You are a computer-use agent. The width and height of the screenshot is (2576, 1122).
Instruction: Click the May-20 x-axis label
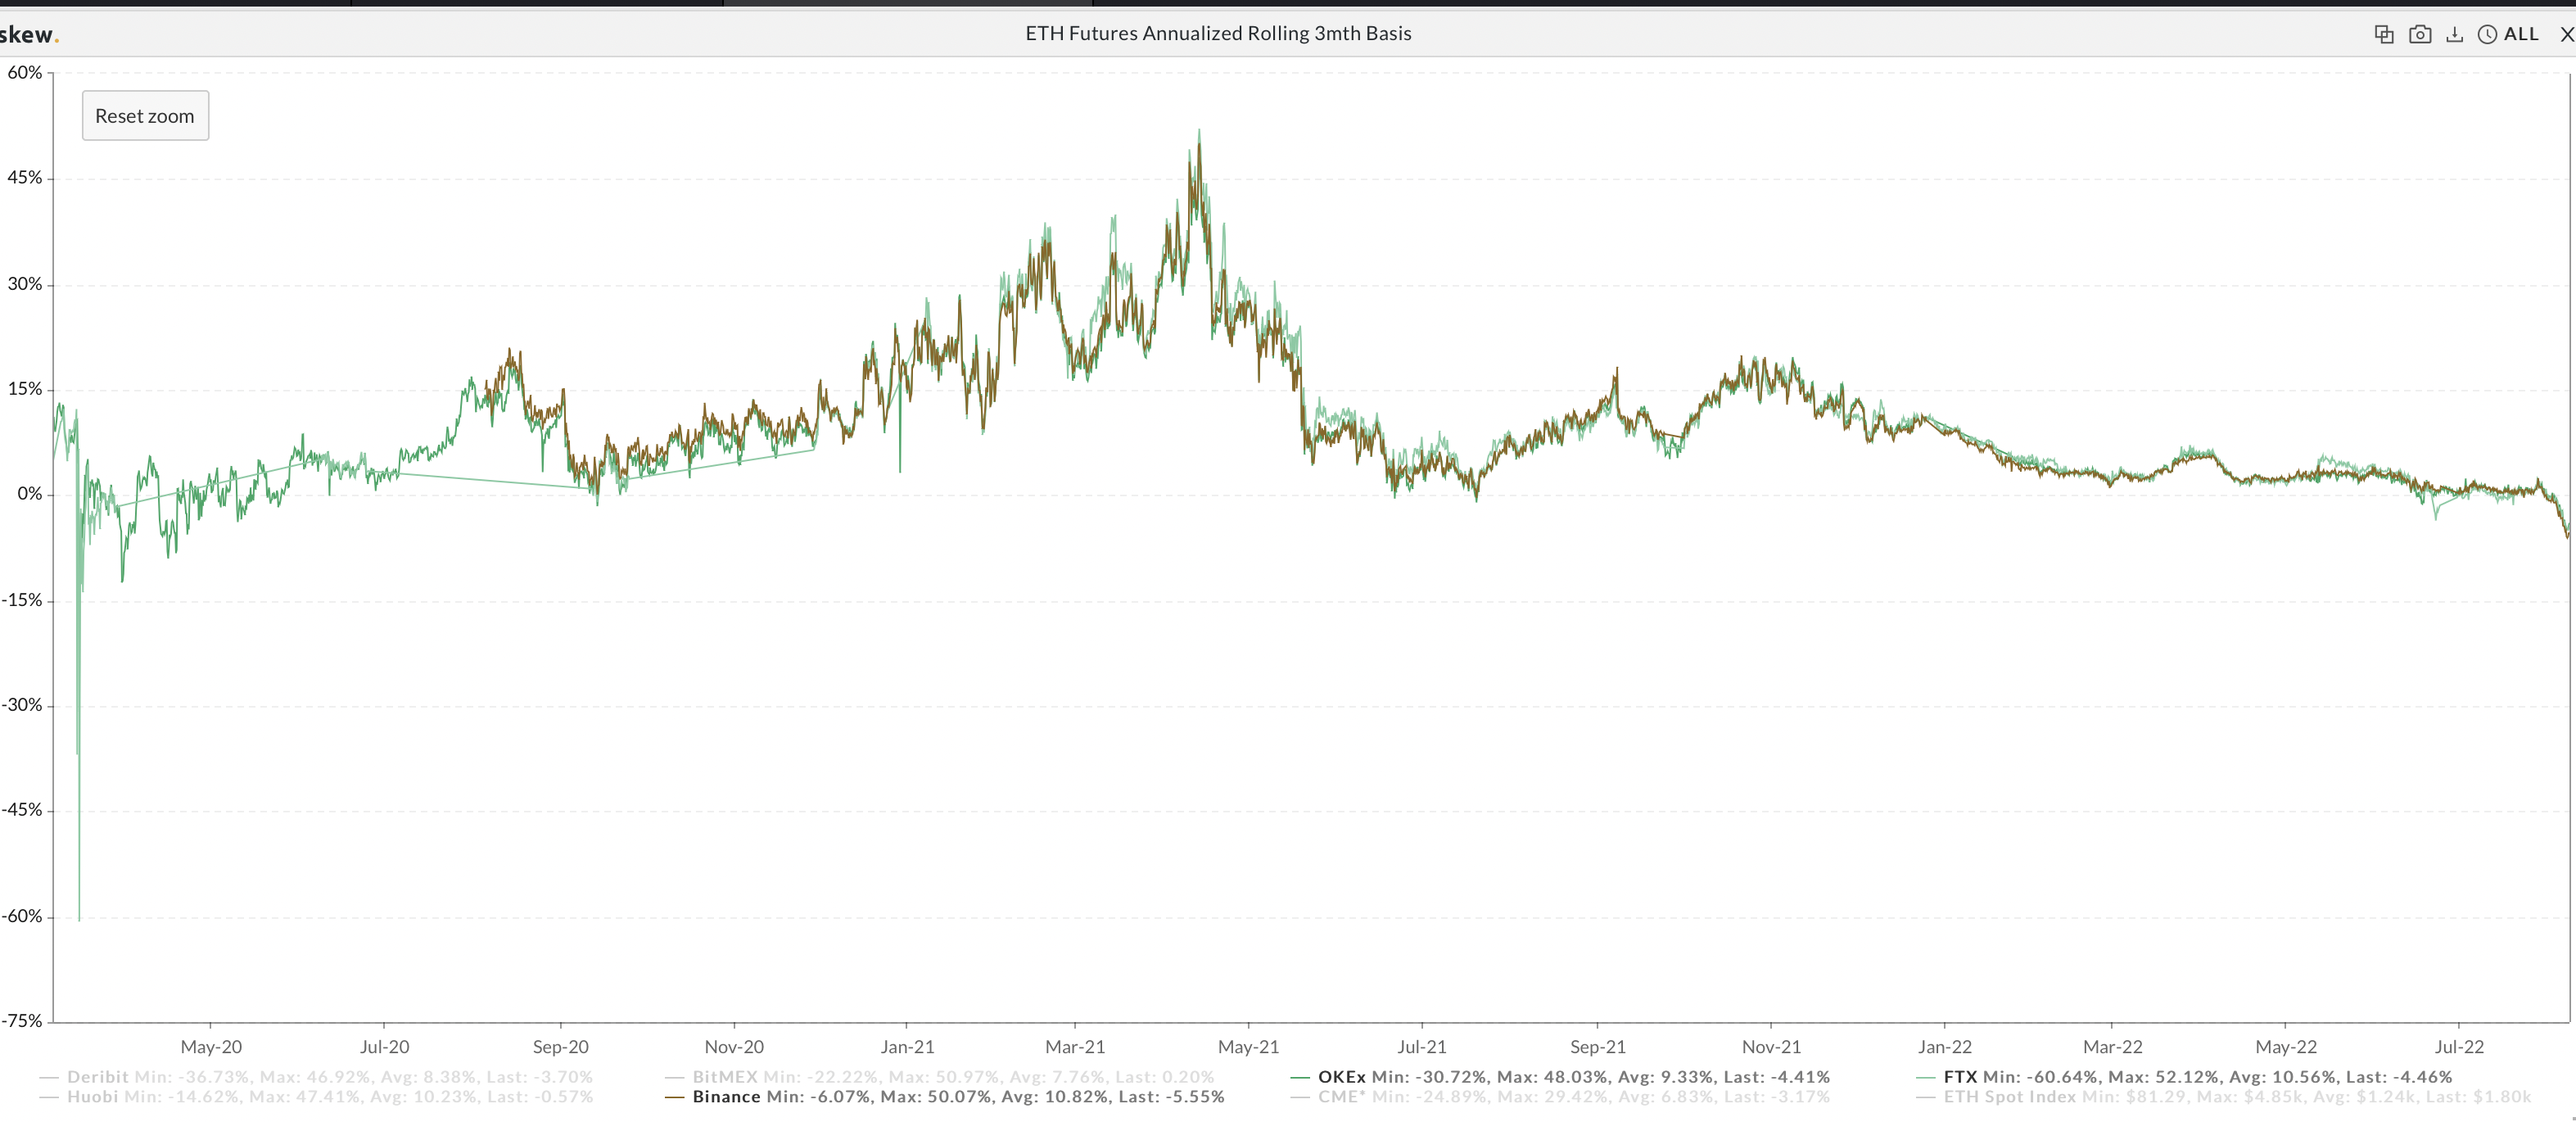pyautogui.click(x=211, y=1047)
